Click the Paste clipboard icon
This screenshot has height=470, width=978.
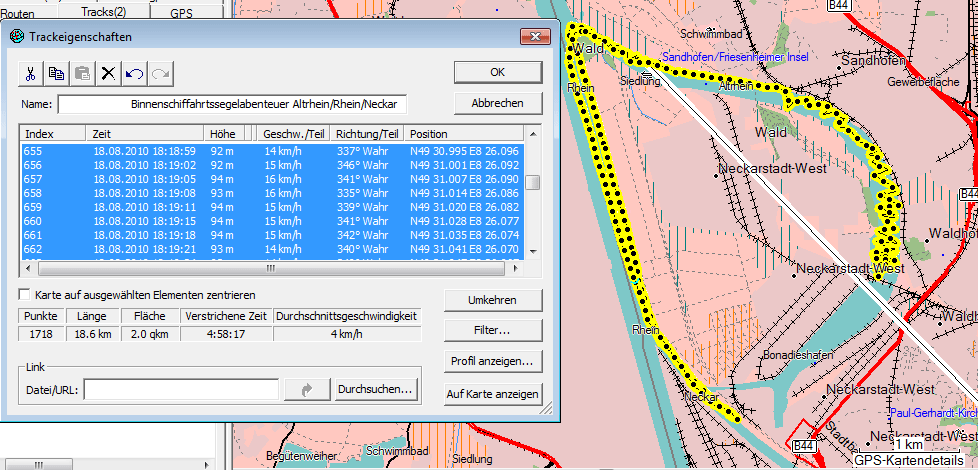[83, 73]
